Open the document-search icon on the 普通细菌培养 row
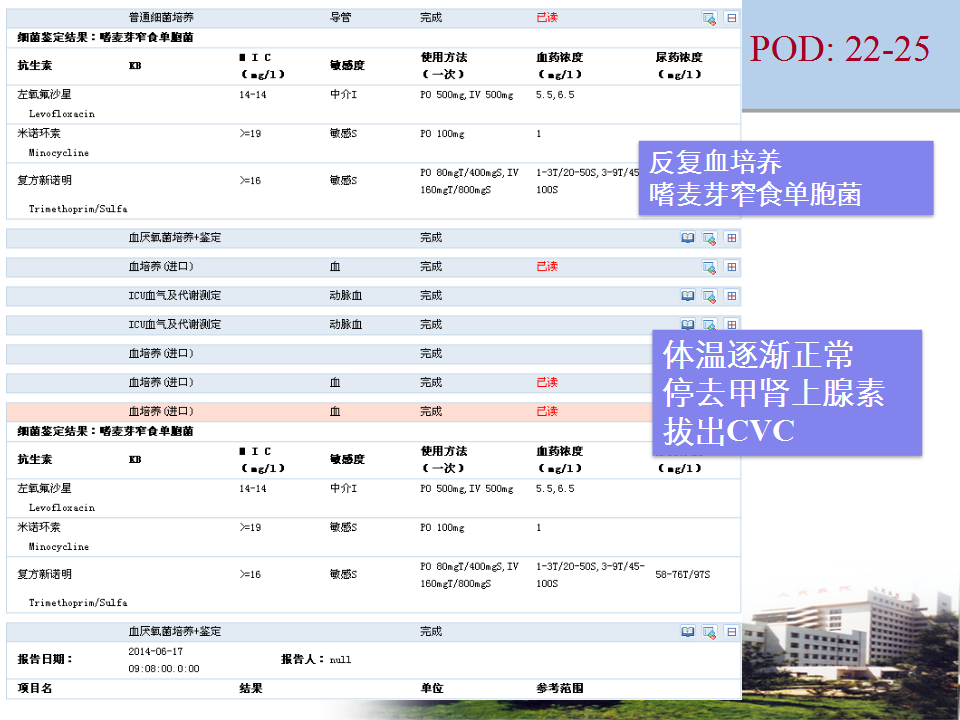 pos(709,18)
